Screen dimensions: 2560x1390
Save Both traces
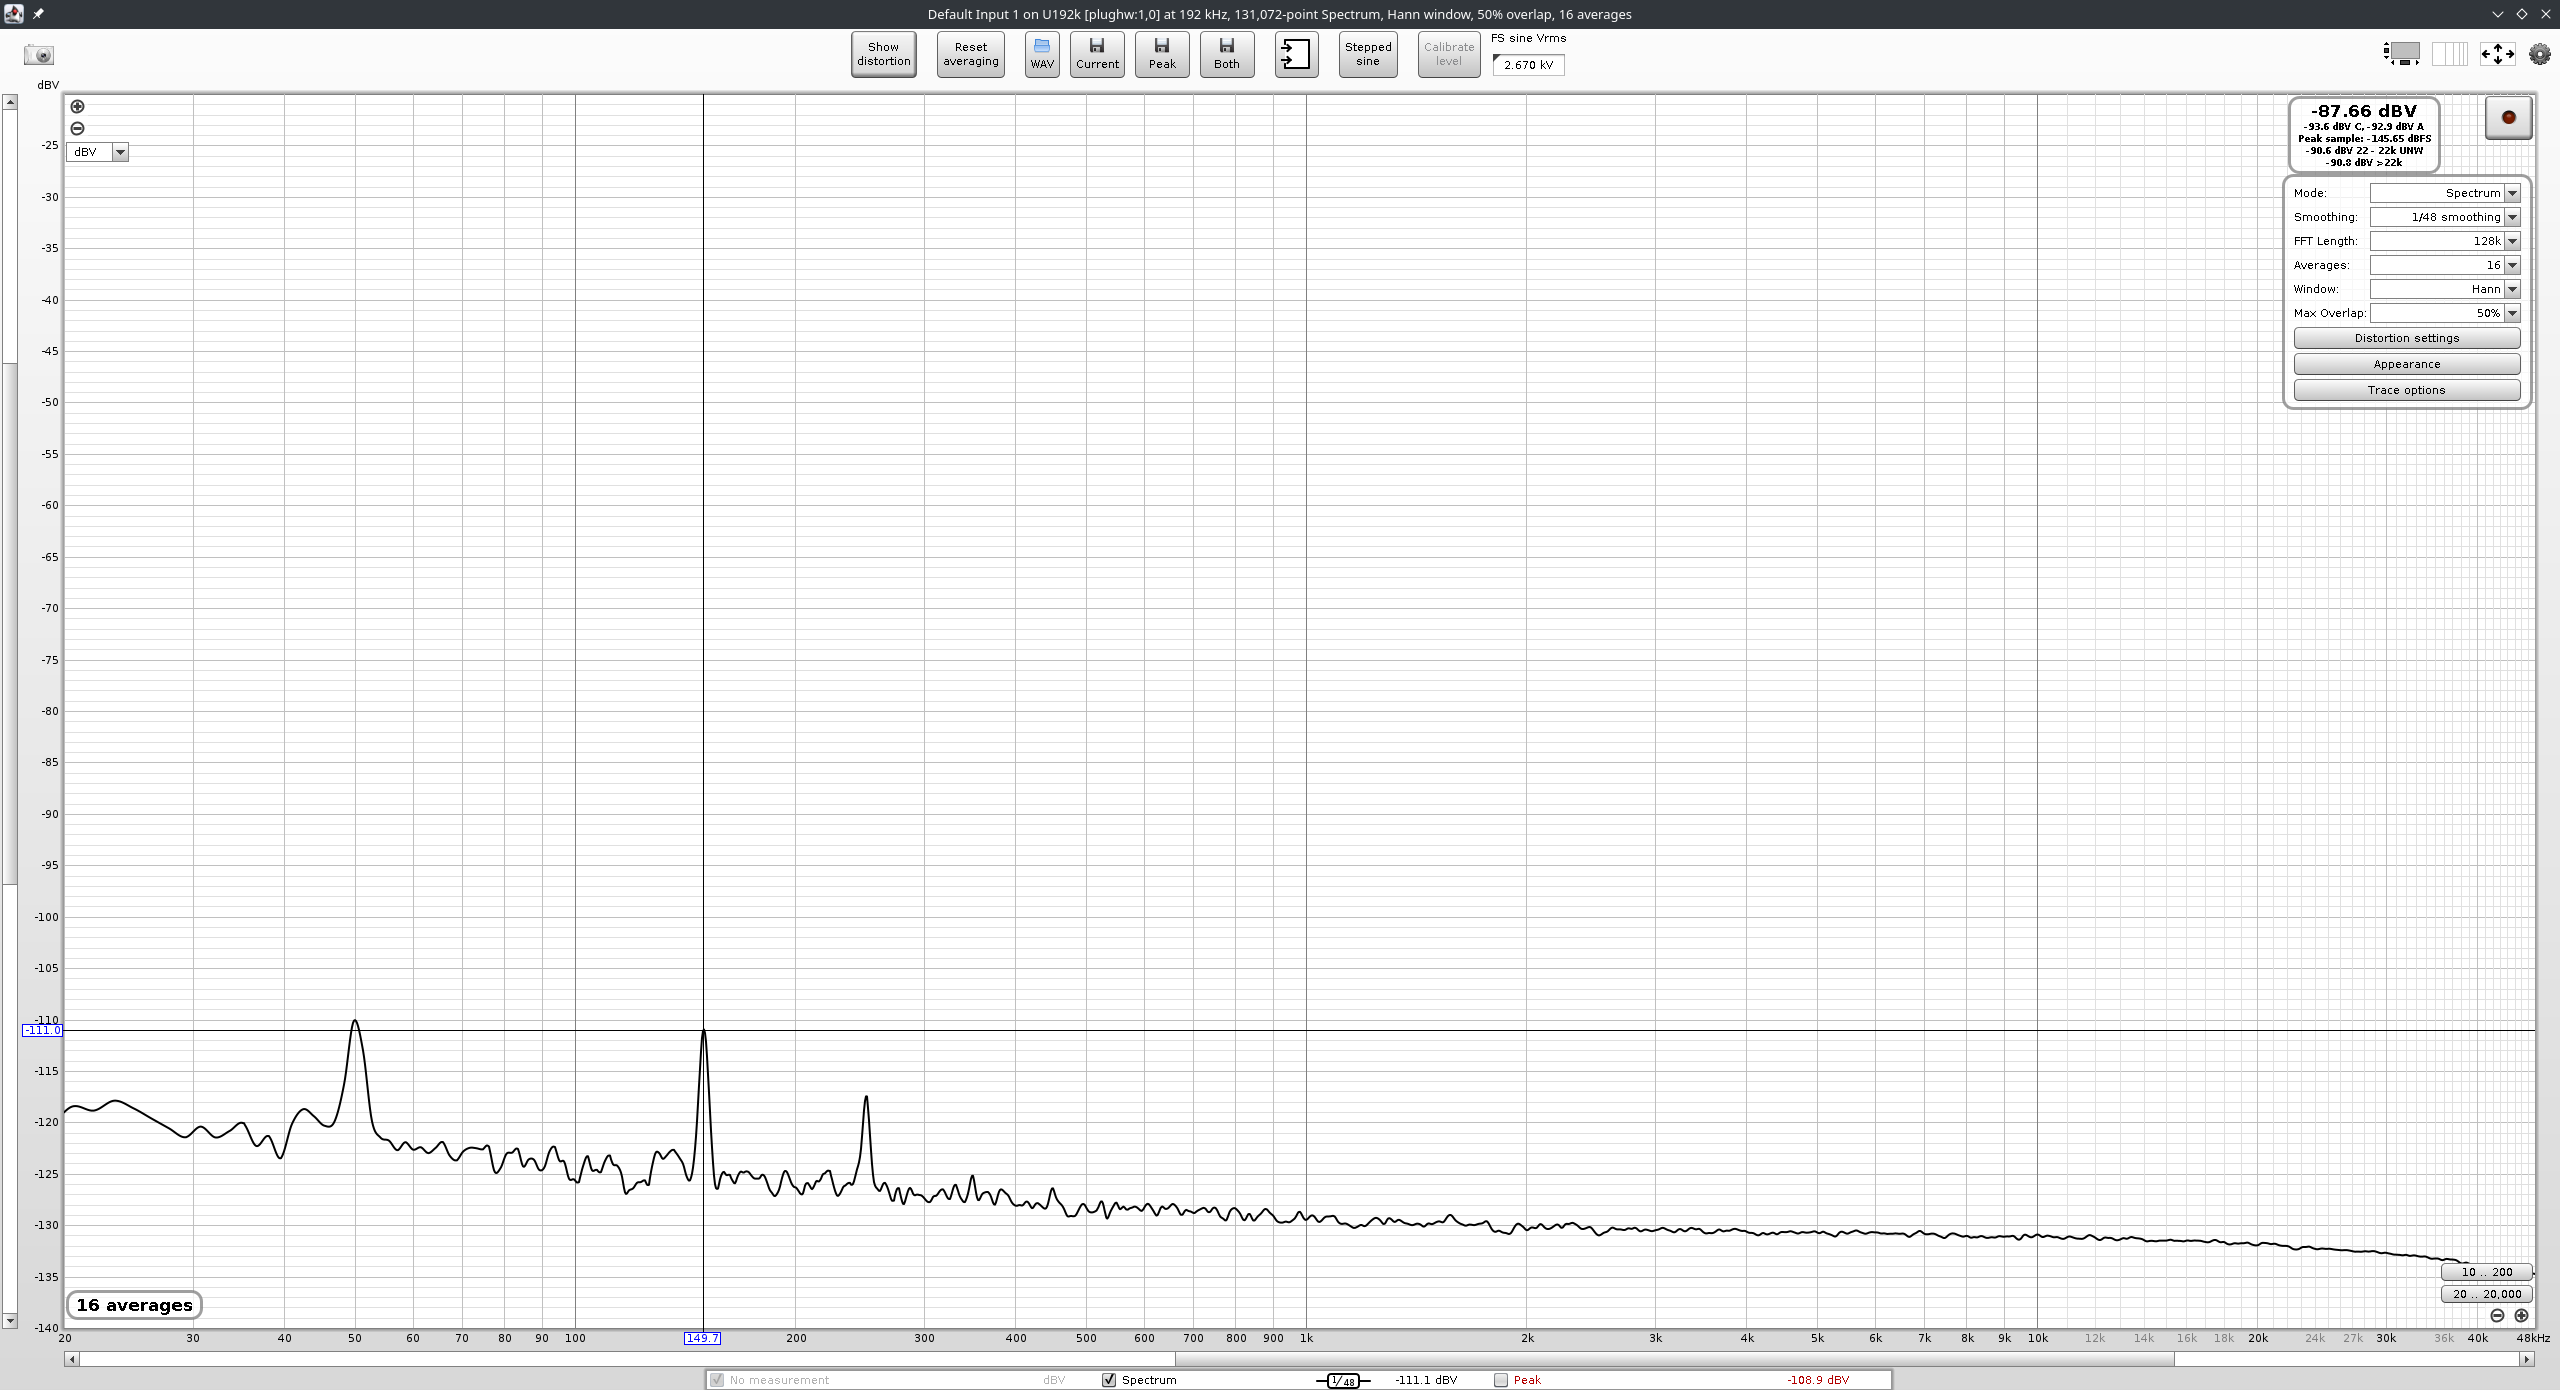pos(1227,54)
